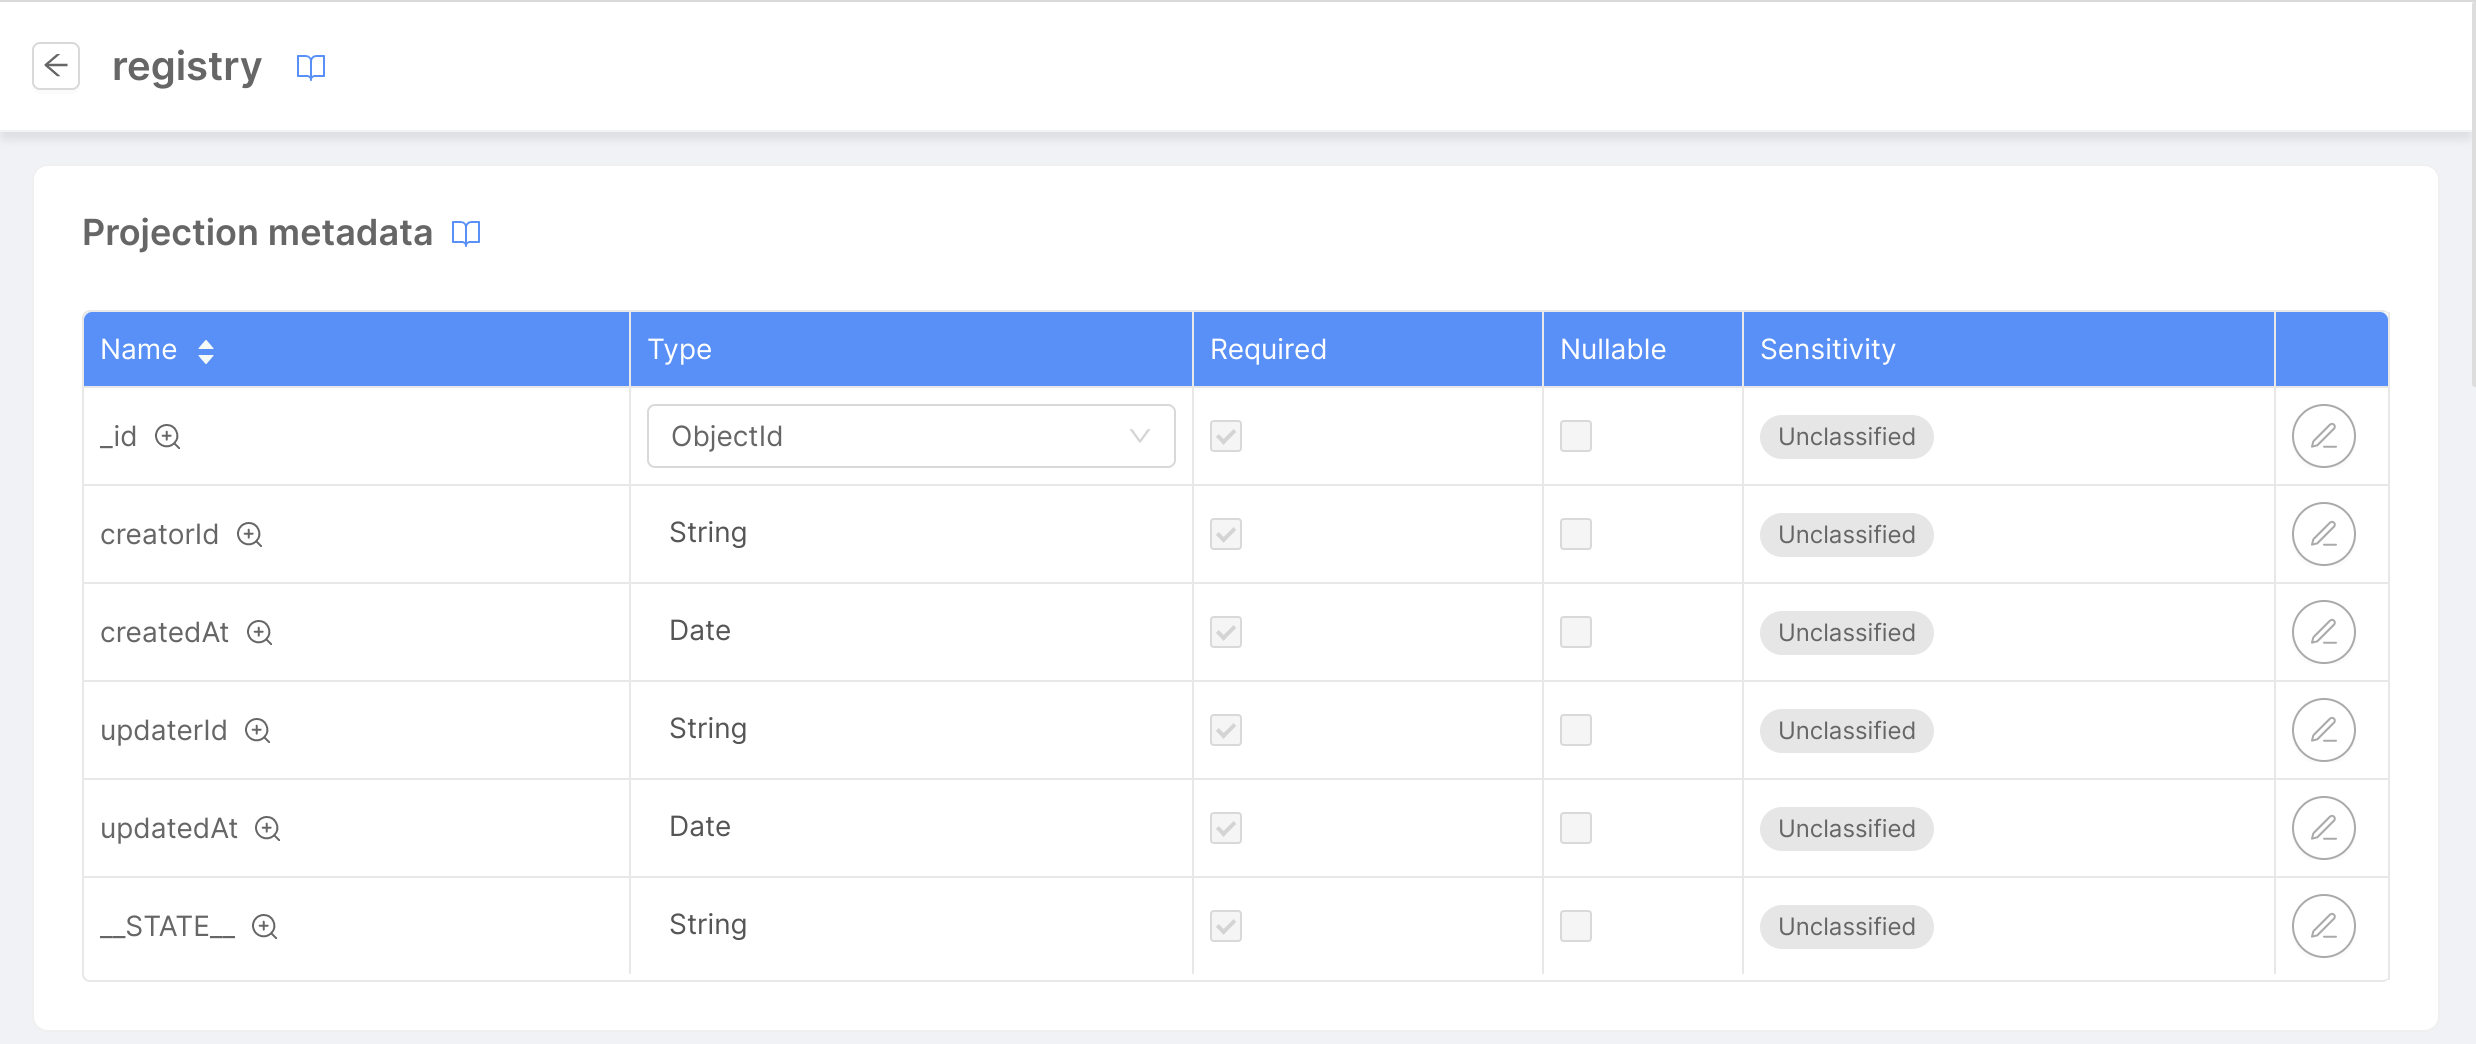Viewport: 2476px width, 1044px height.
Task: Click the Type column header
Action: 679,349
